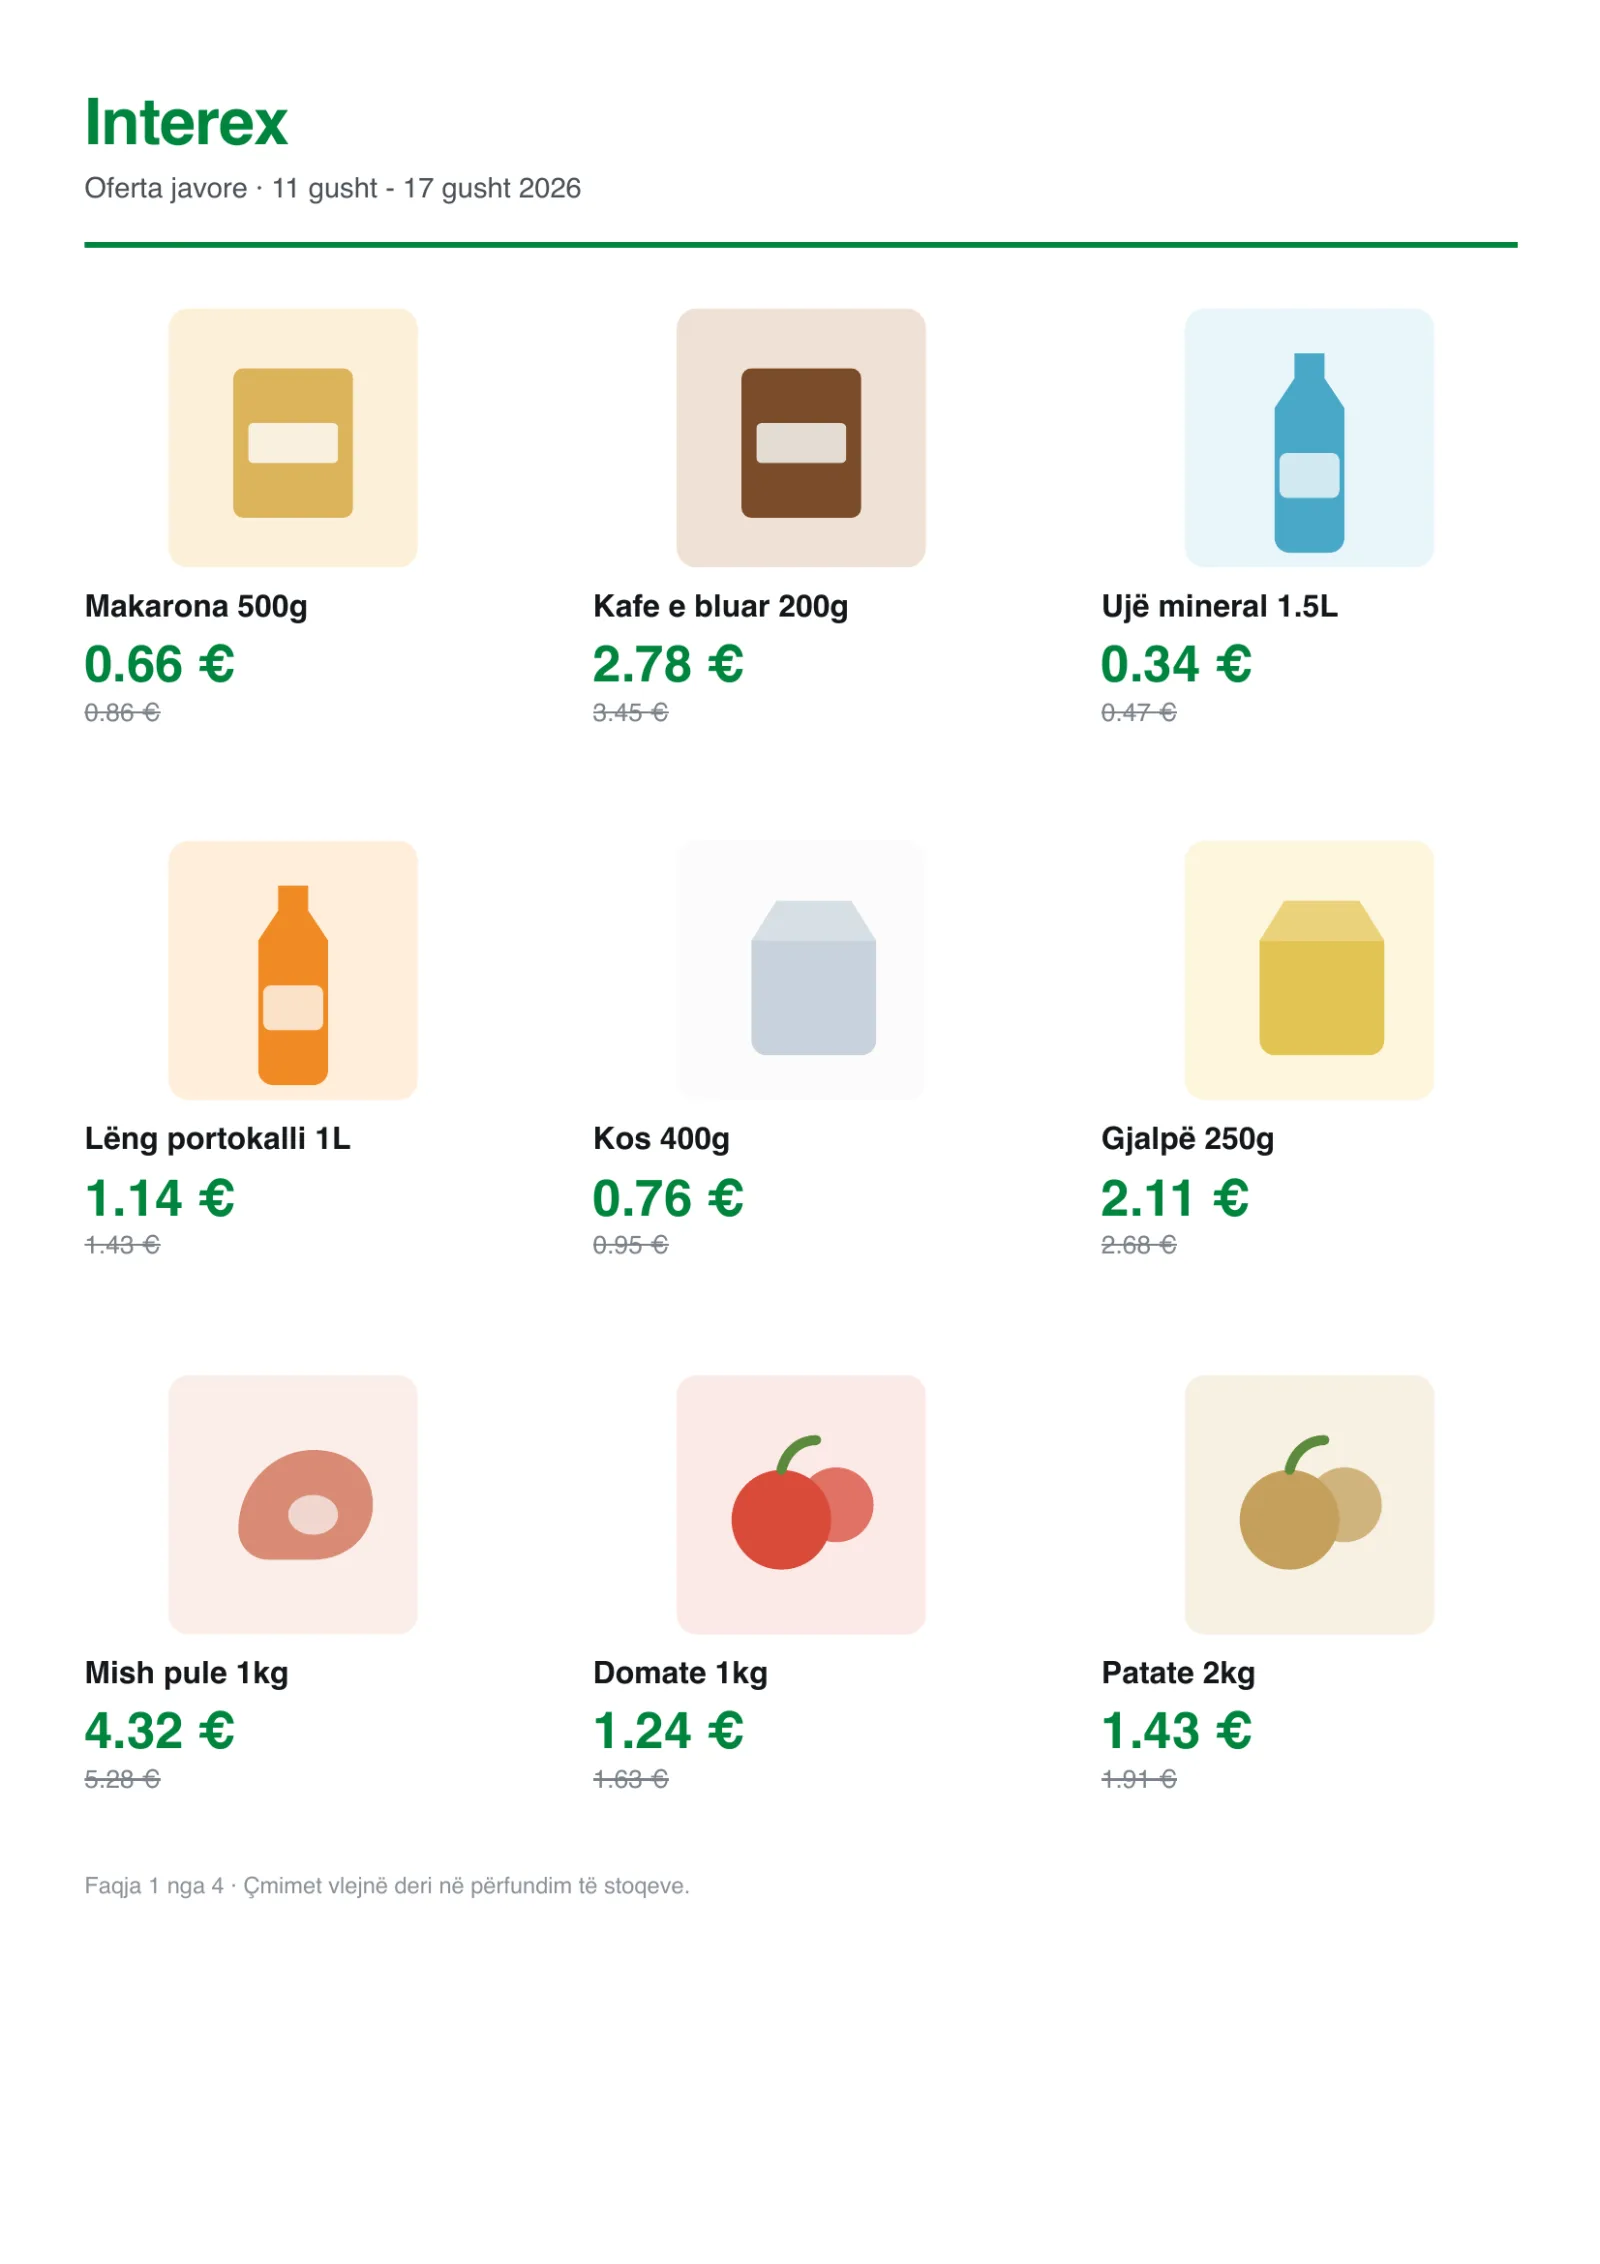Select the red tomatoes icon
The image size is (1600, 2264).
click(x=800, y=1504)
